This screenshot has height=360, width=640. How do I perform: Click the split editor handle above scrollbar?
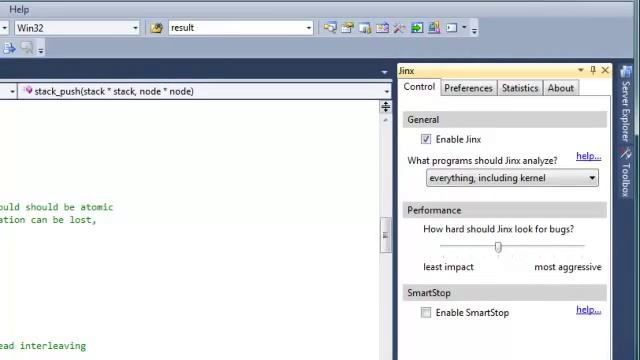point(385,107)
